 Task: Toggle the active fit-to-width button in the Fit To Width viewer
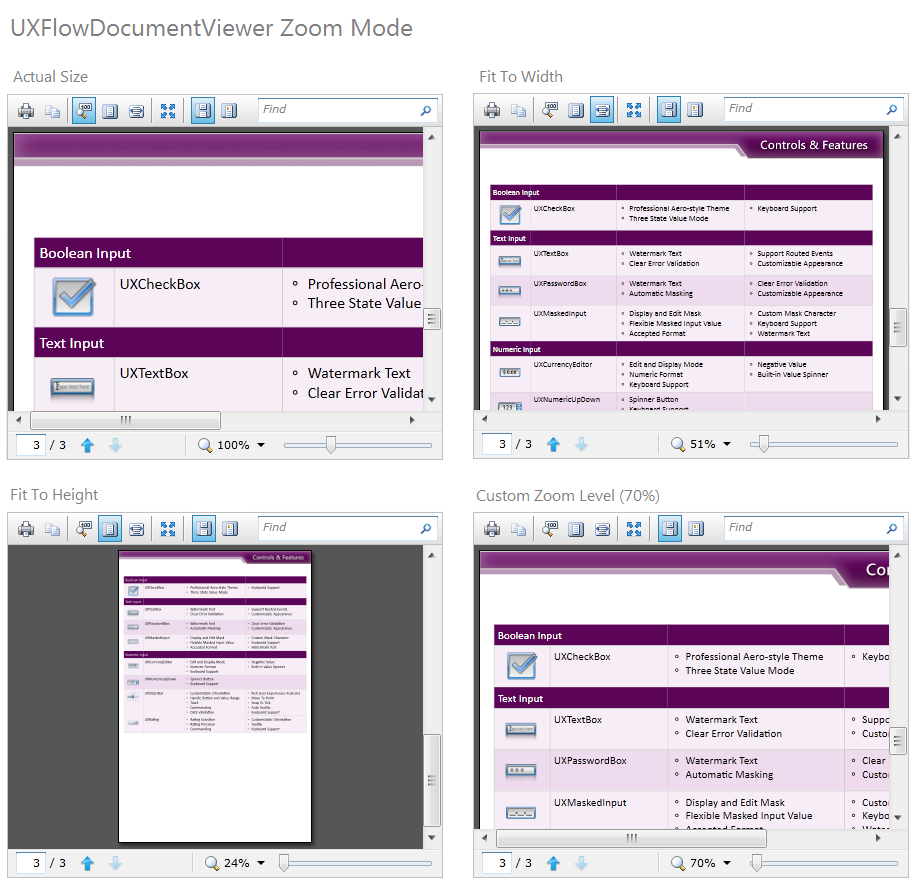click(602, 110)
